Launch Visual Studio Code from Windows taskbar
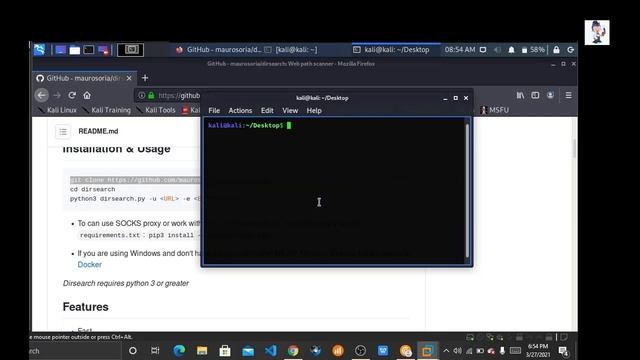640x360 pixels. 271,351
